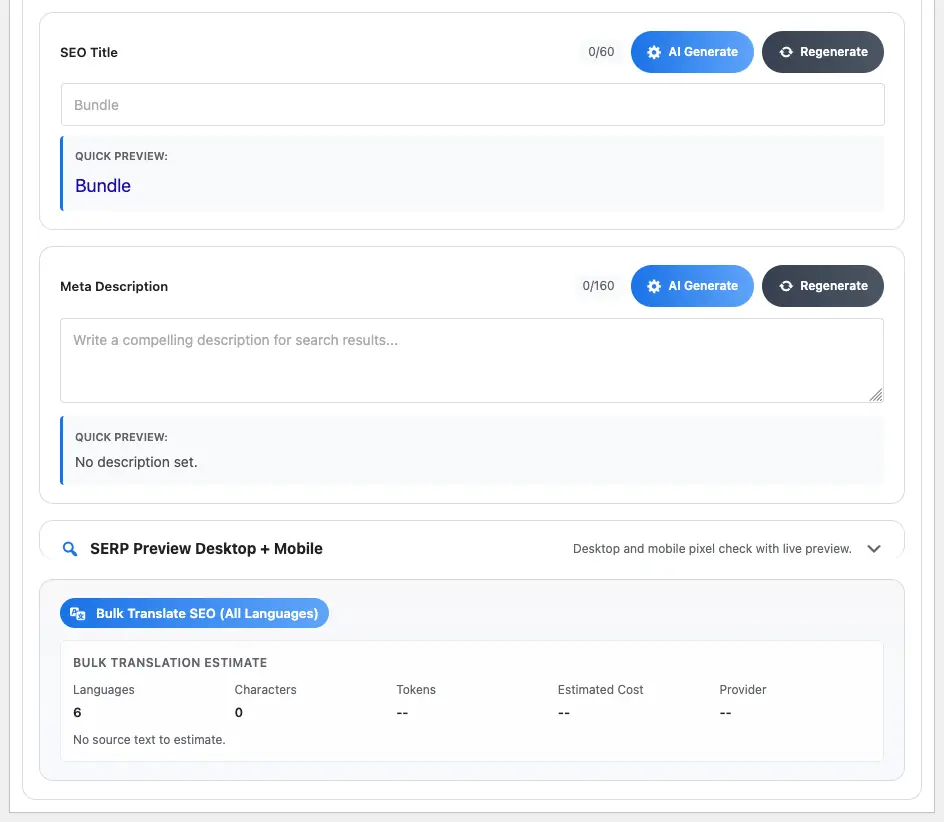Click AI Generate for Meta Description
Viewport: 944px width, 822px height.
tap(692, 286)
